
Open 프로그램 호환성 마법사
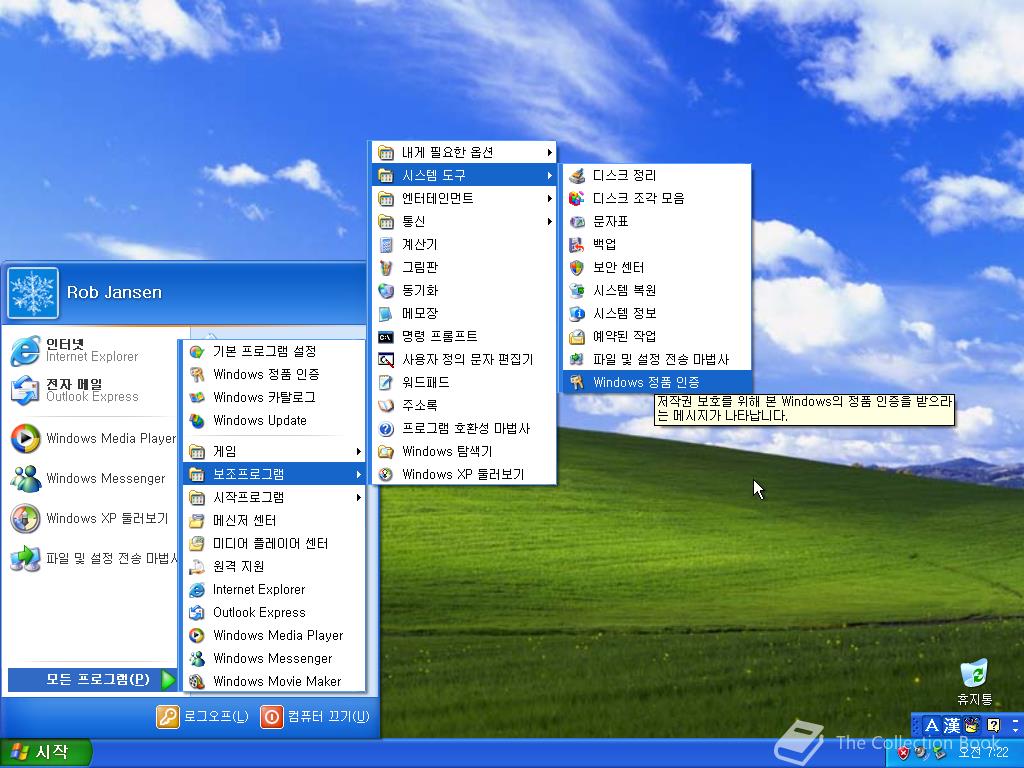[x=464, y=428]
